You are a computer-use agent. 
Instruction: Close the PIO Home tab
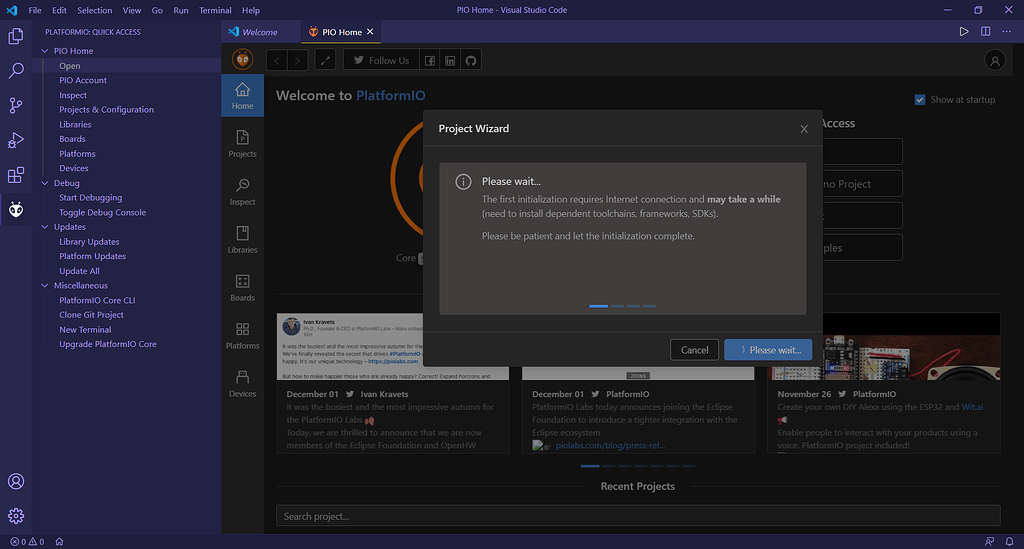[370, 31]
